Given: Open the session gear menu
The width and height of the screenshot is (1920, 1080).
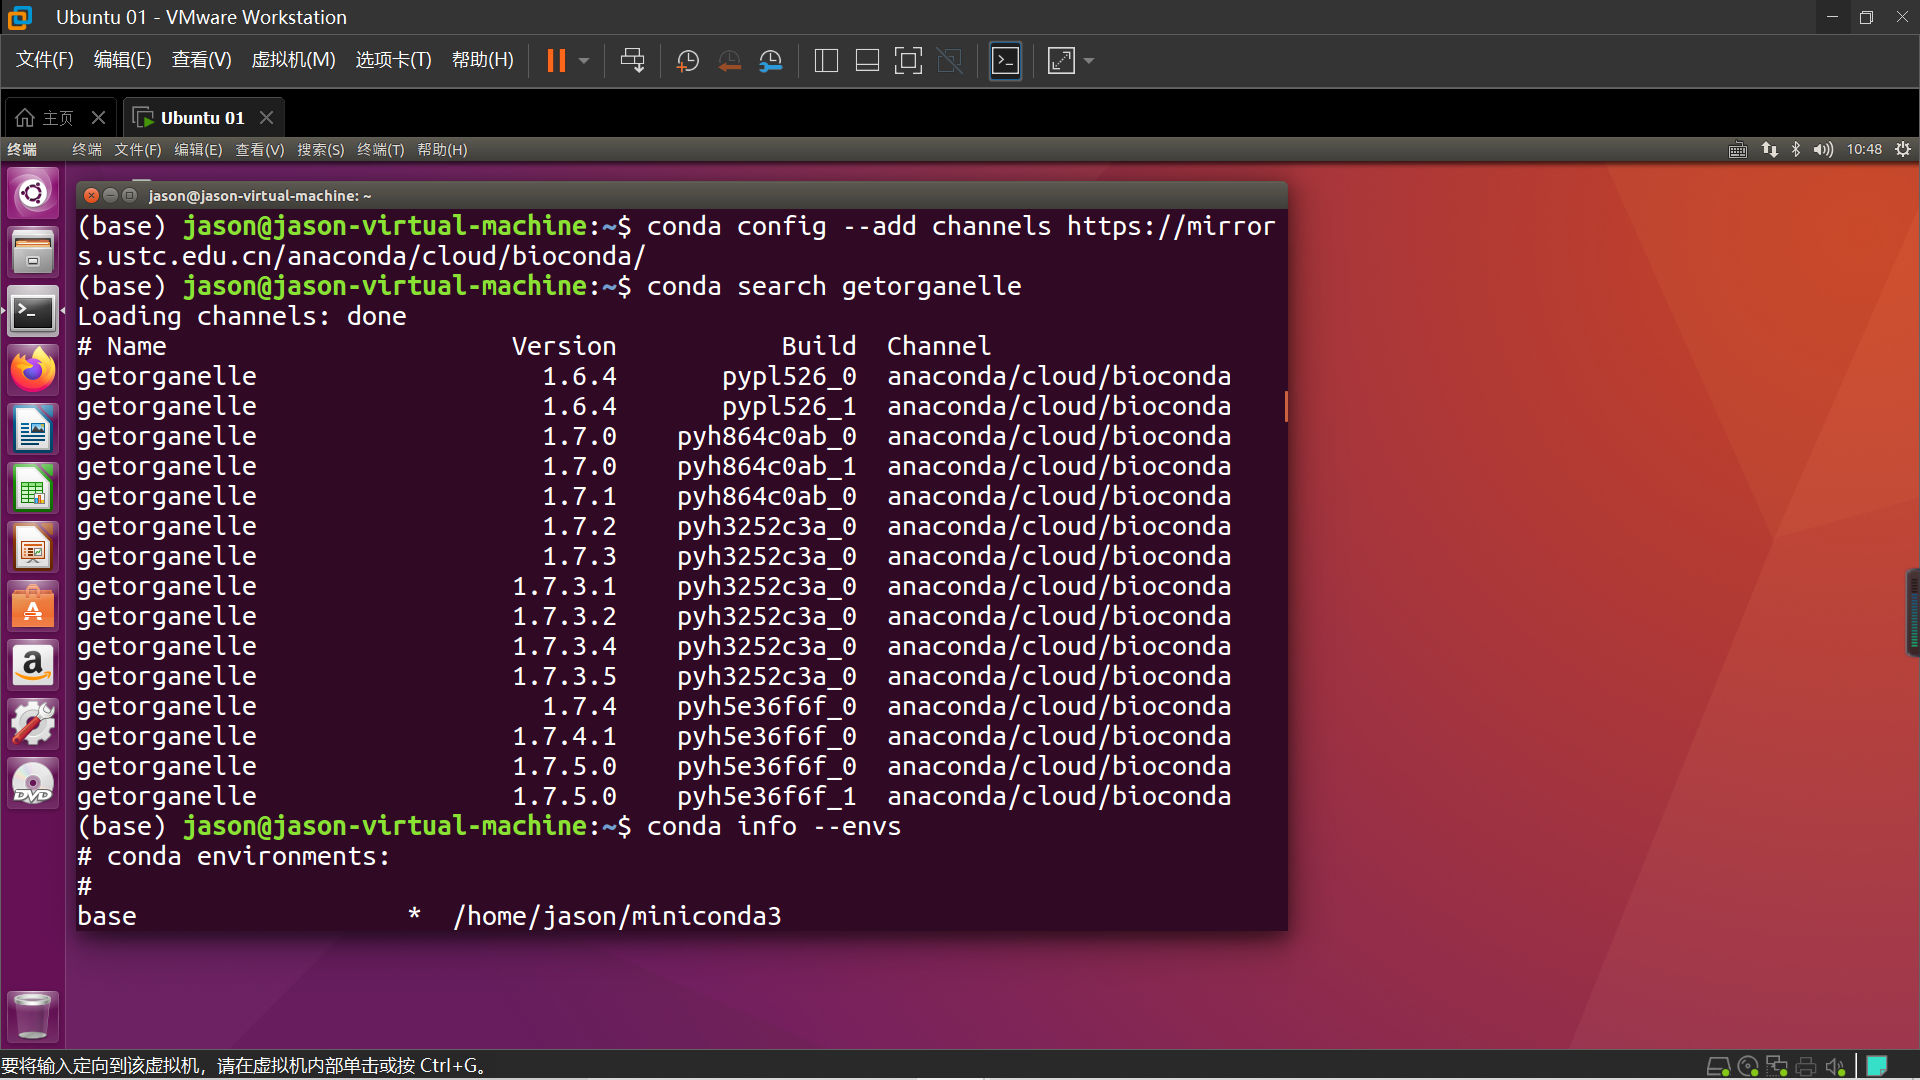Looking at the screenshot, I should 1903,150.
